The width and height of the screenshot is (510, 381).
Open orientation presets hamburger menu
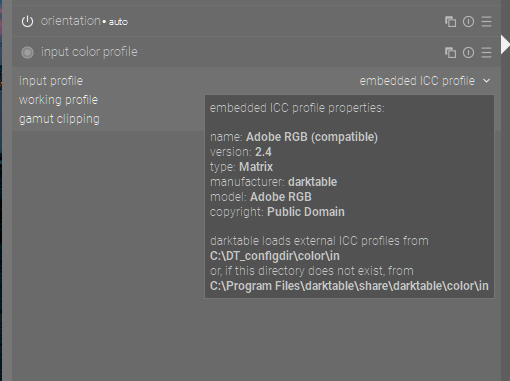[x=486, y=22]
